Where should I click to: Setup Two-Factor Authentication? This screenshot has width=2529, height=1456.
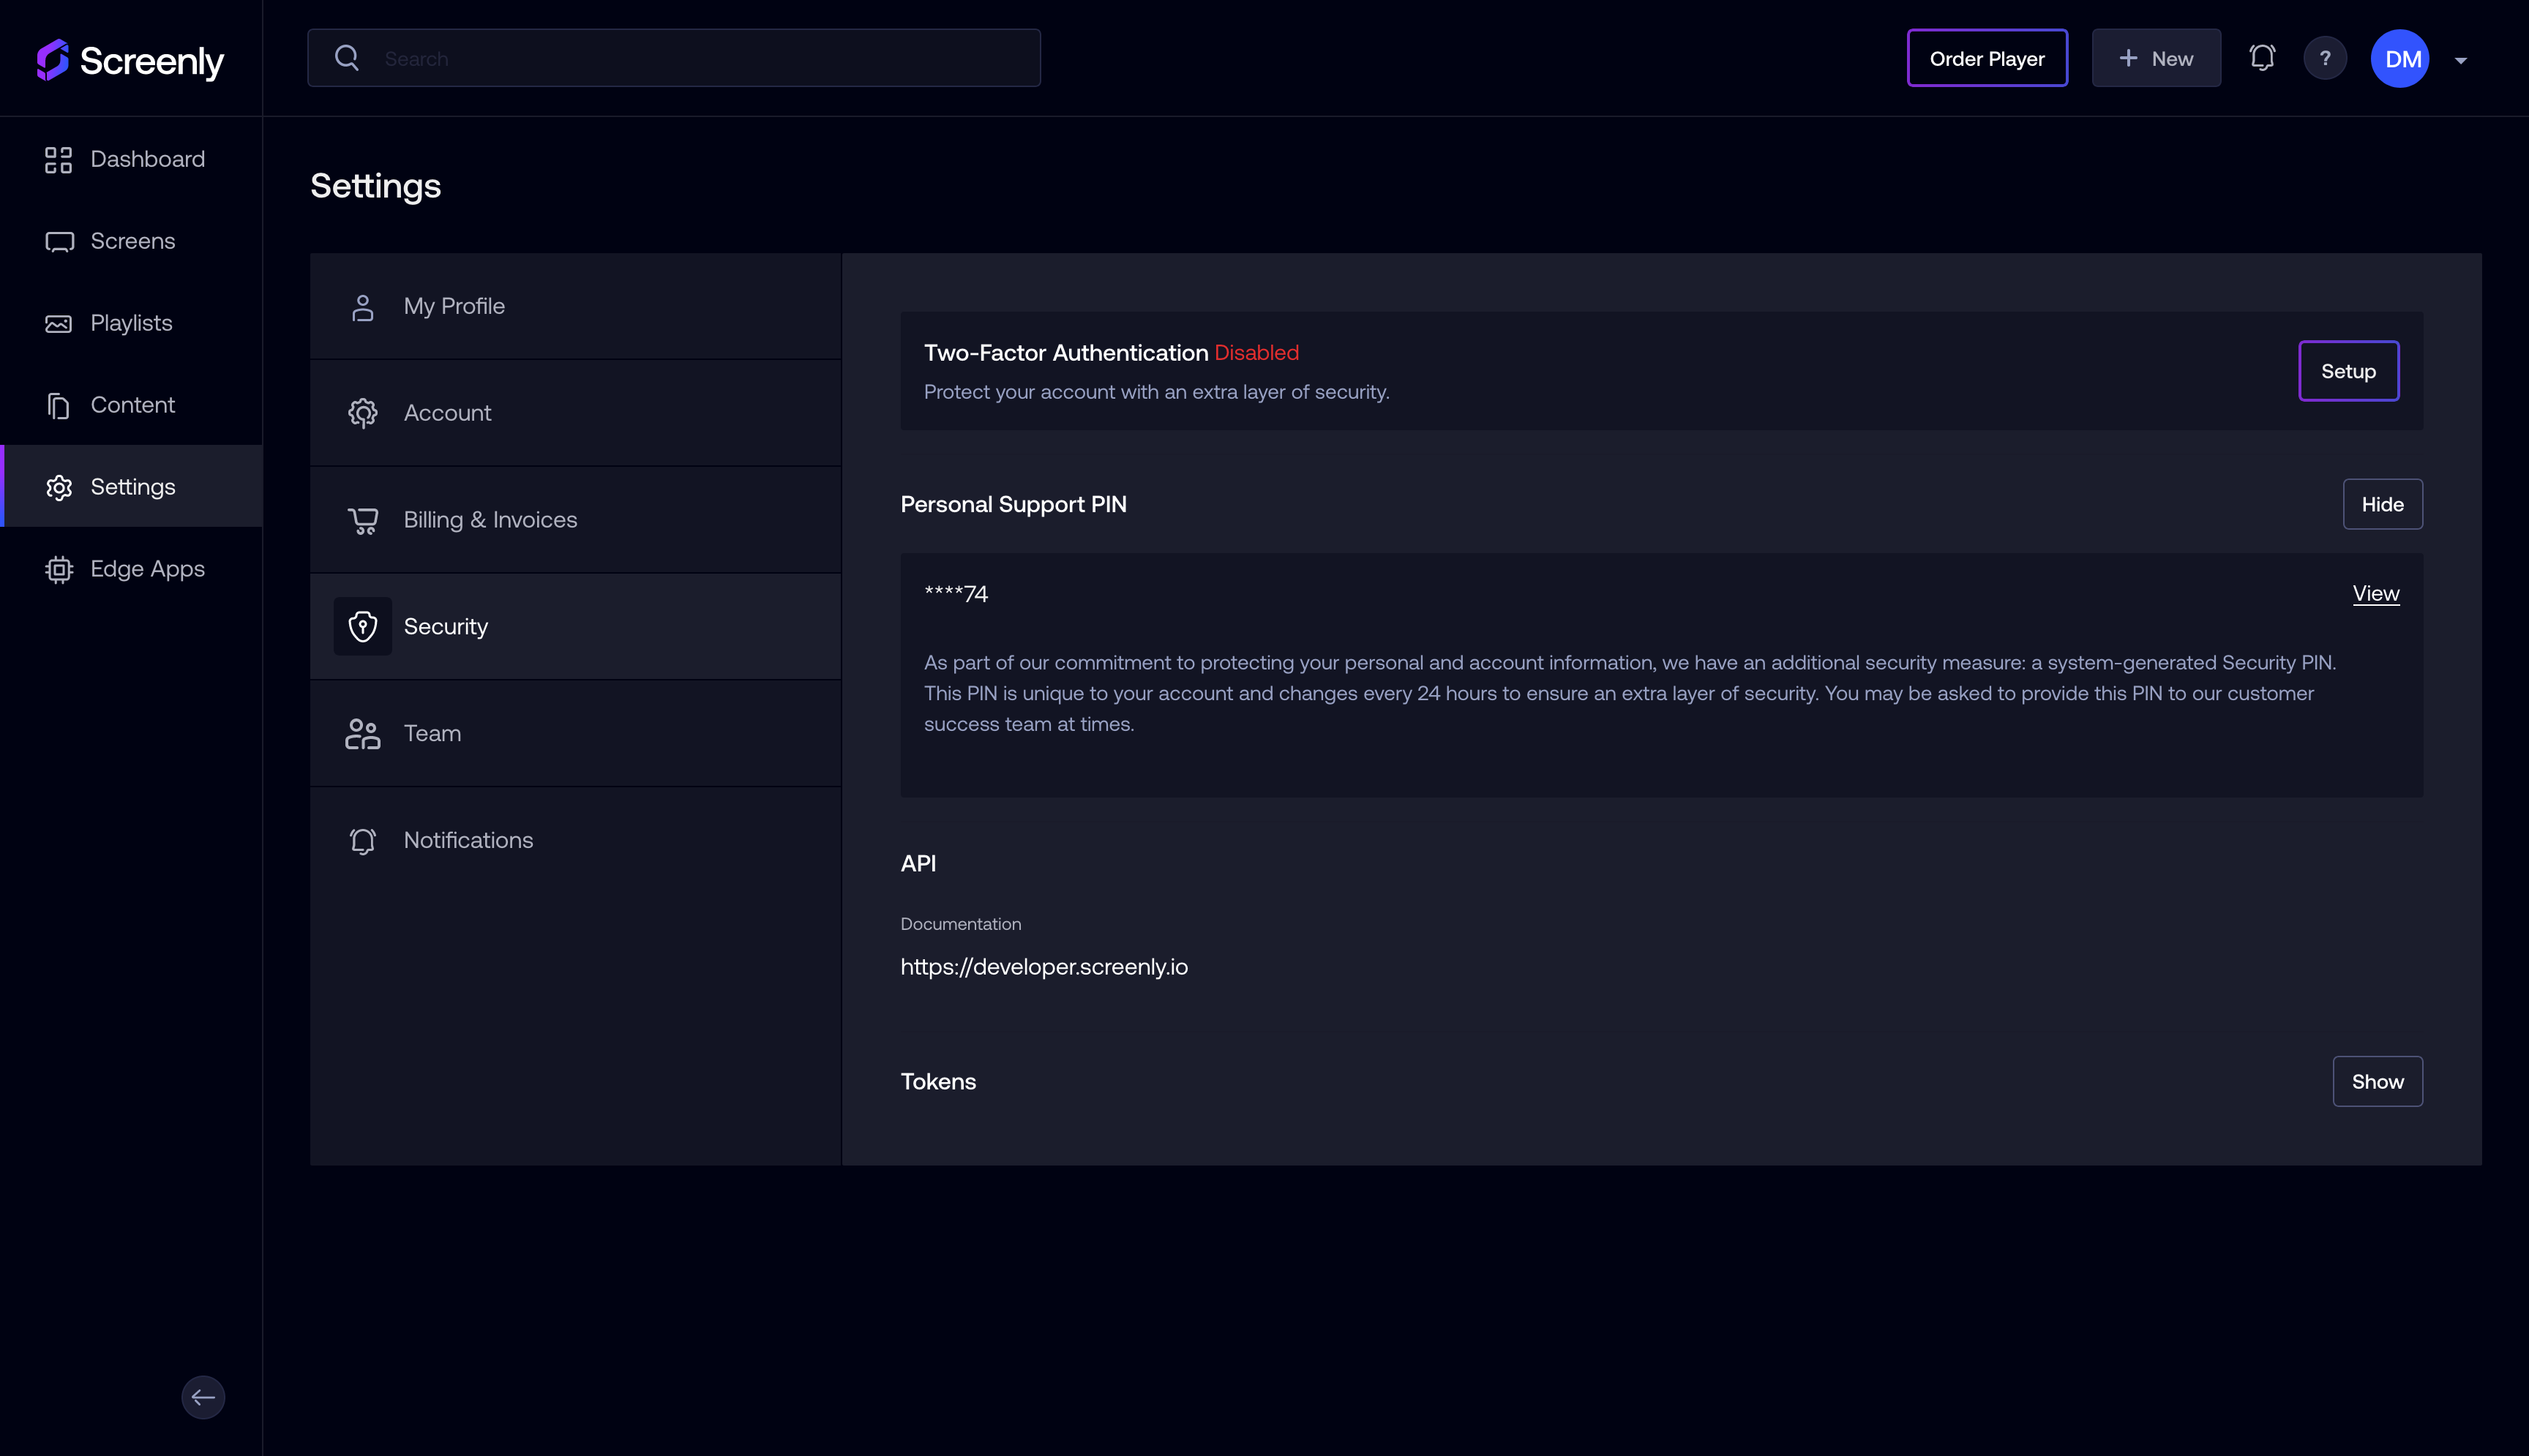tap(2348, 370)
